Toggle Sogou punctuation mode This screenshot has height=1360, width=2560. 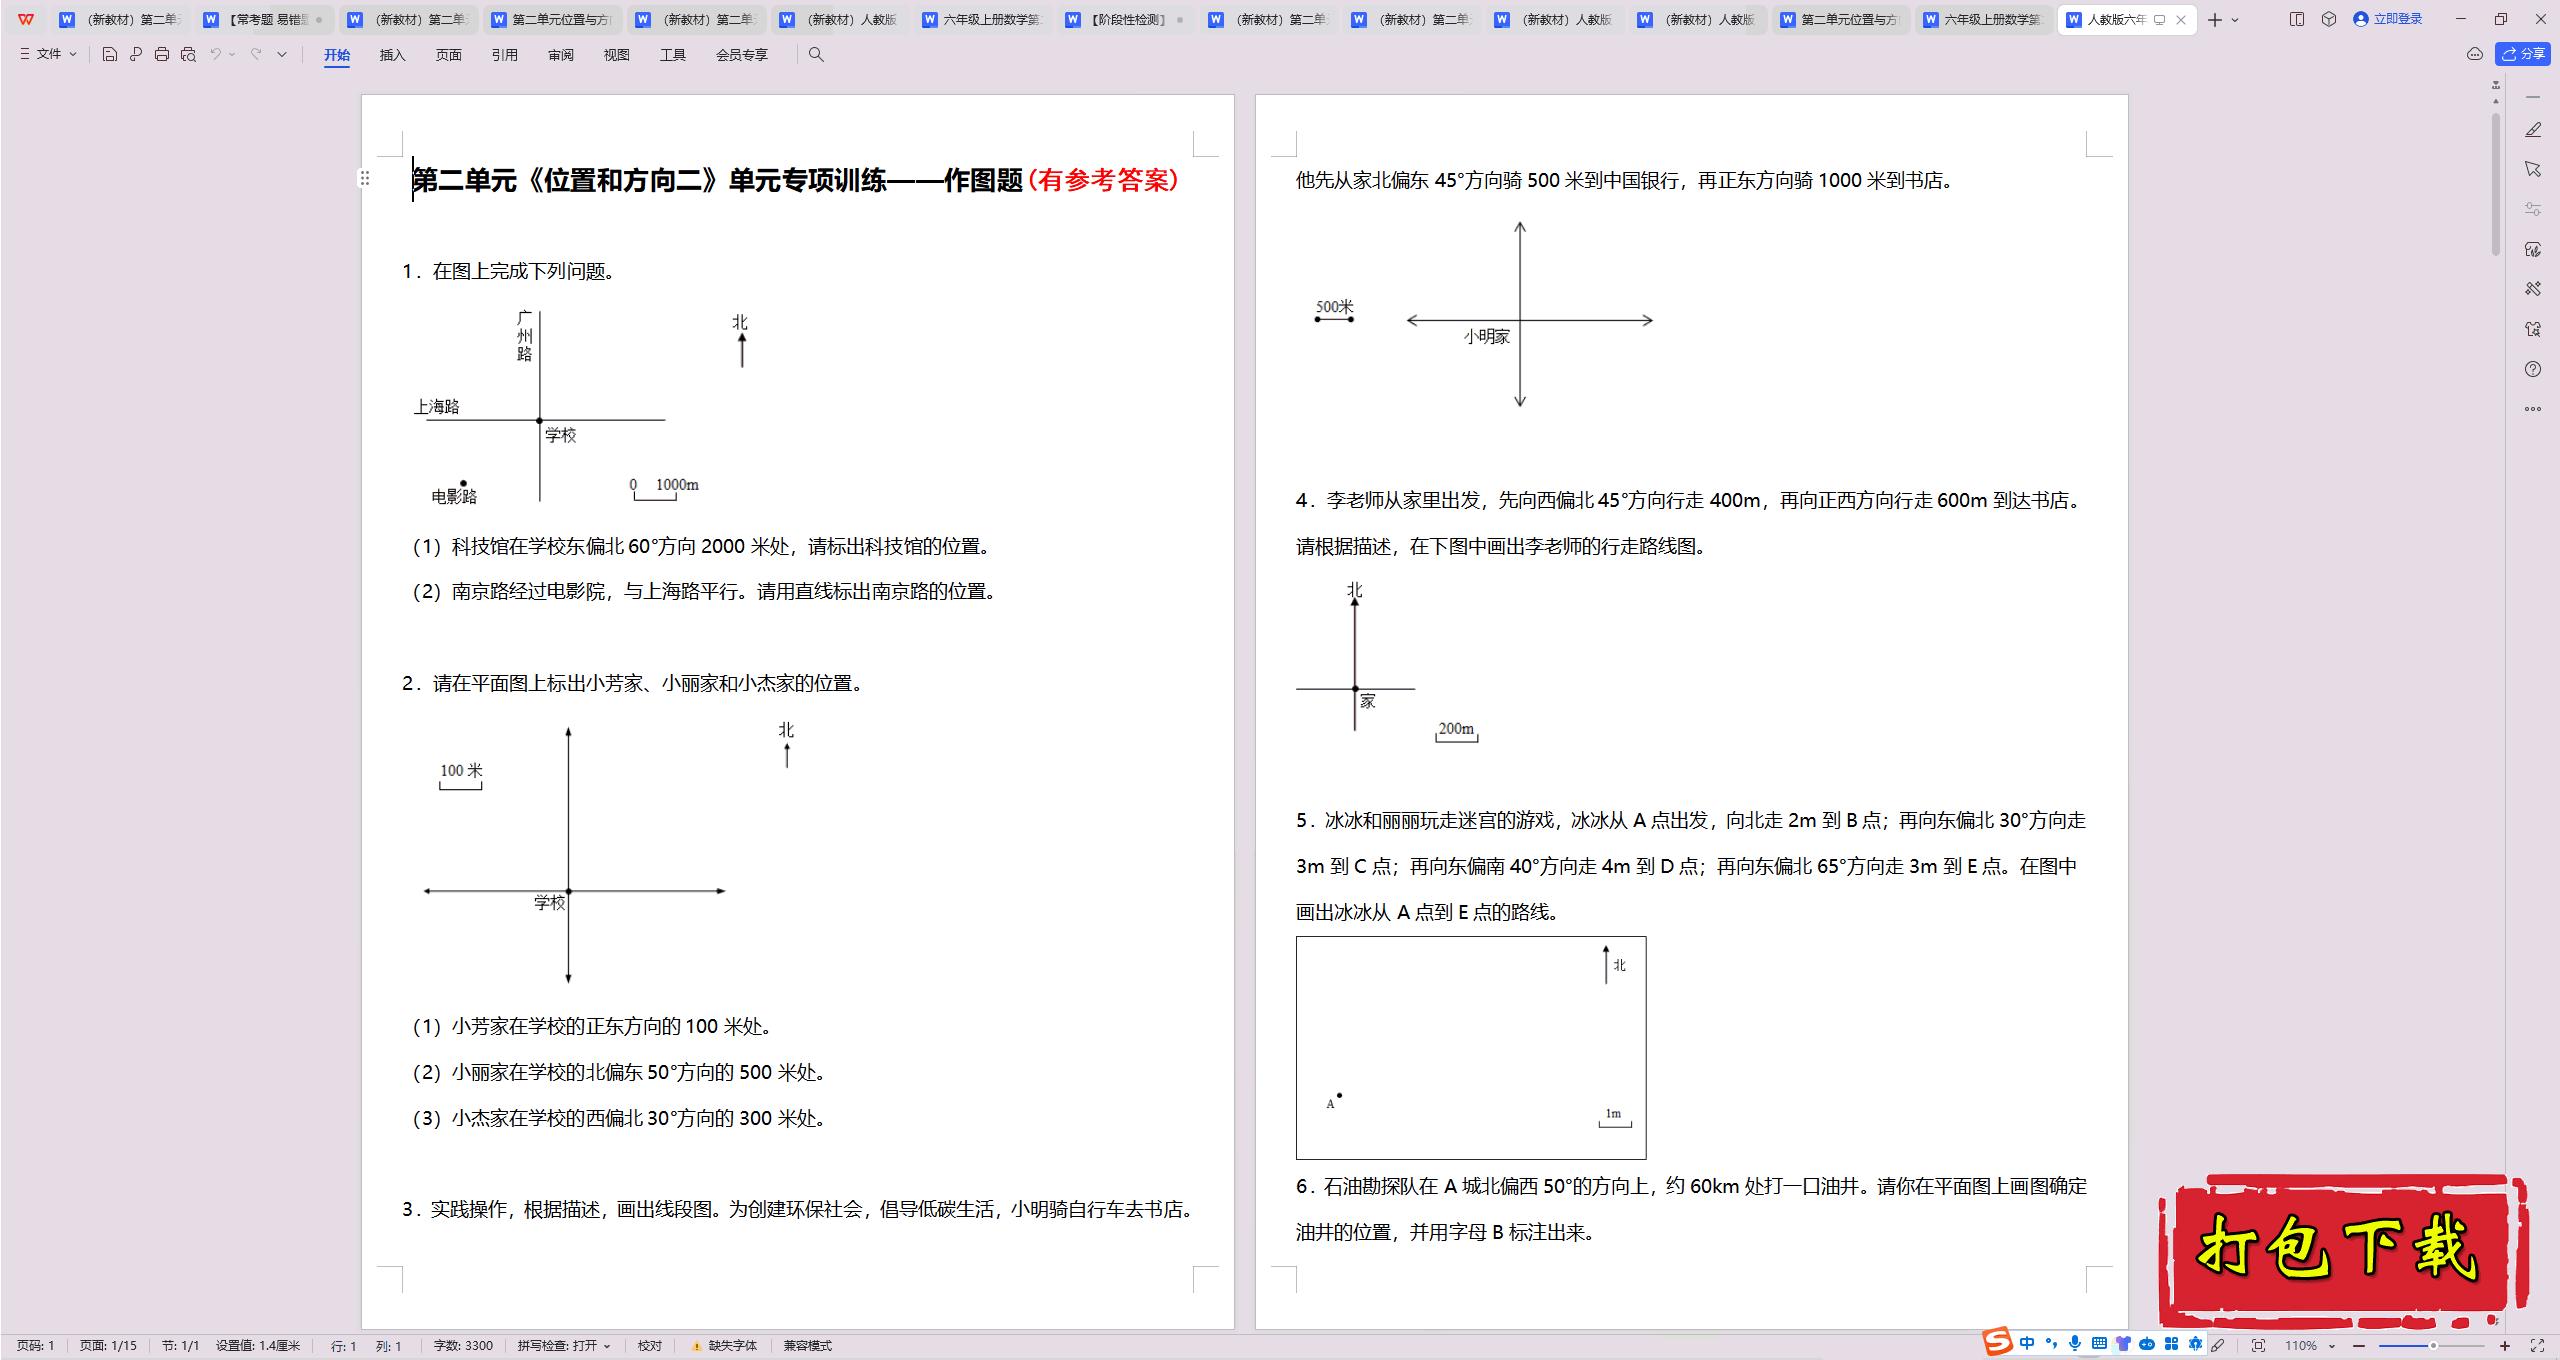[x=2051, y=1344]
